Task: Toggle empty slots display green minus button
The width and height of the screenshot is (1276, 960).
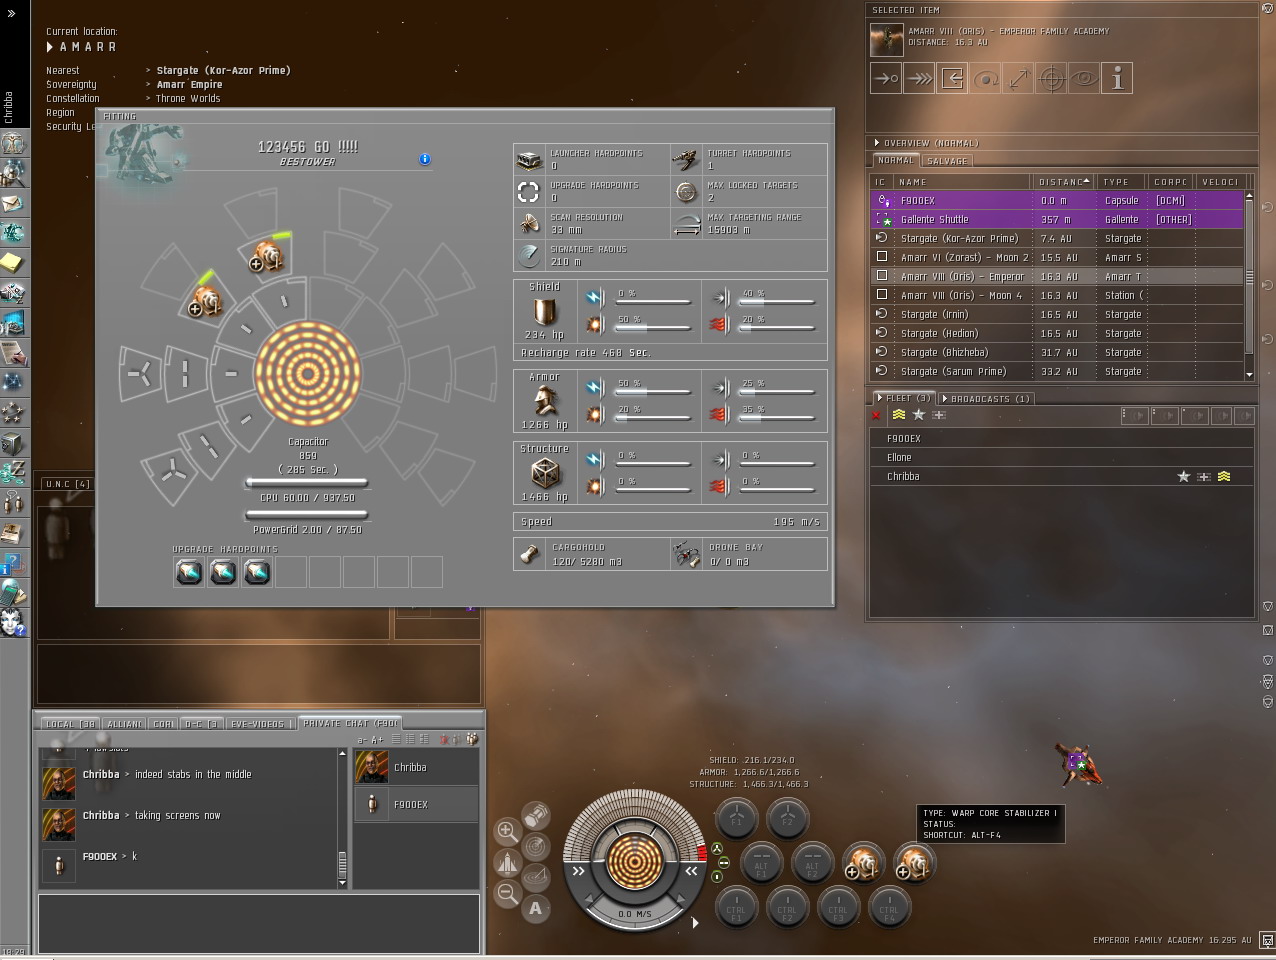Action: pos(723,862)
